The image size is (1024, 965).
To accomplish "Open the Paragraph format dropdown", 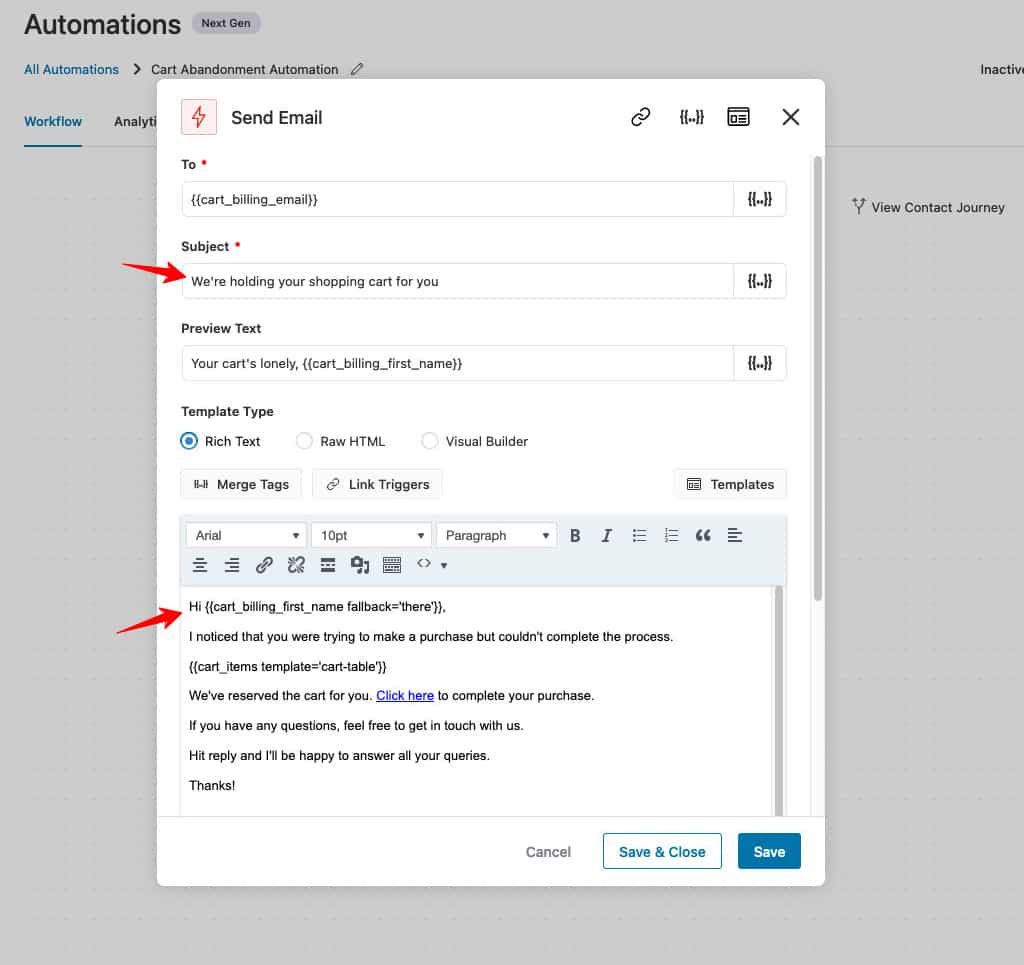I will (496, 535).
